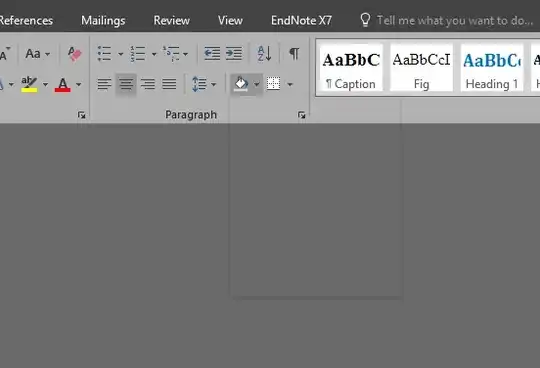Decrease the paragraph indent
The image size is (540, 368).
click(212, 54)
